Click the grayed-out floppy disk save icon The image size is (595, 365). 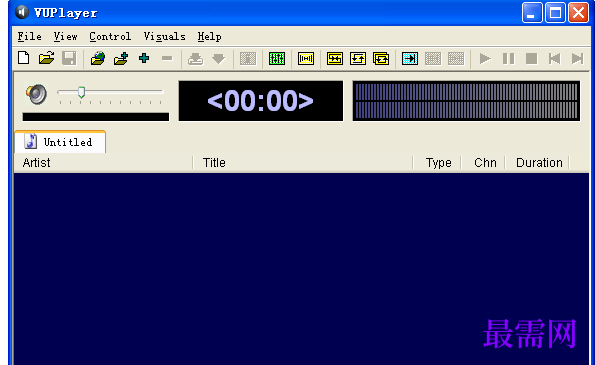69,58
